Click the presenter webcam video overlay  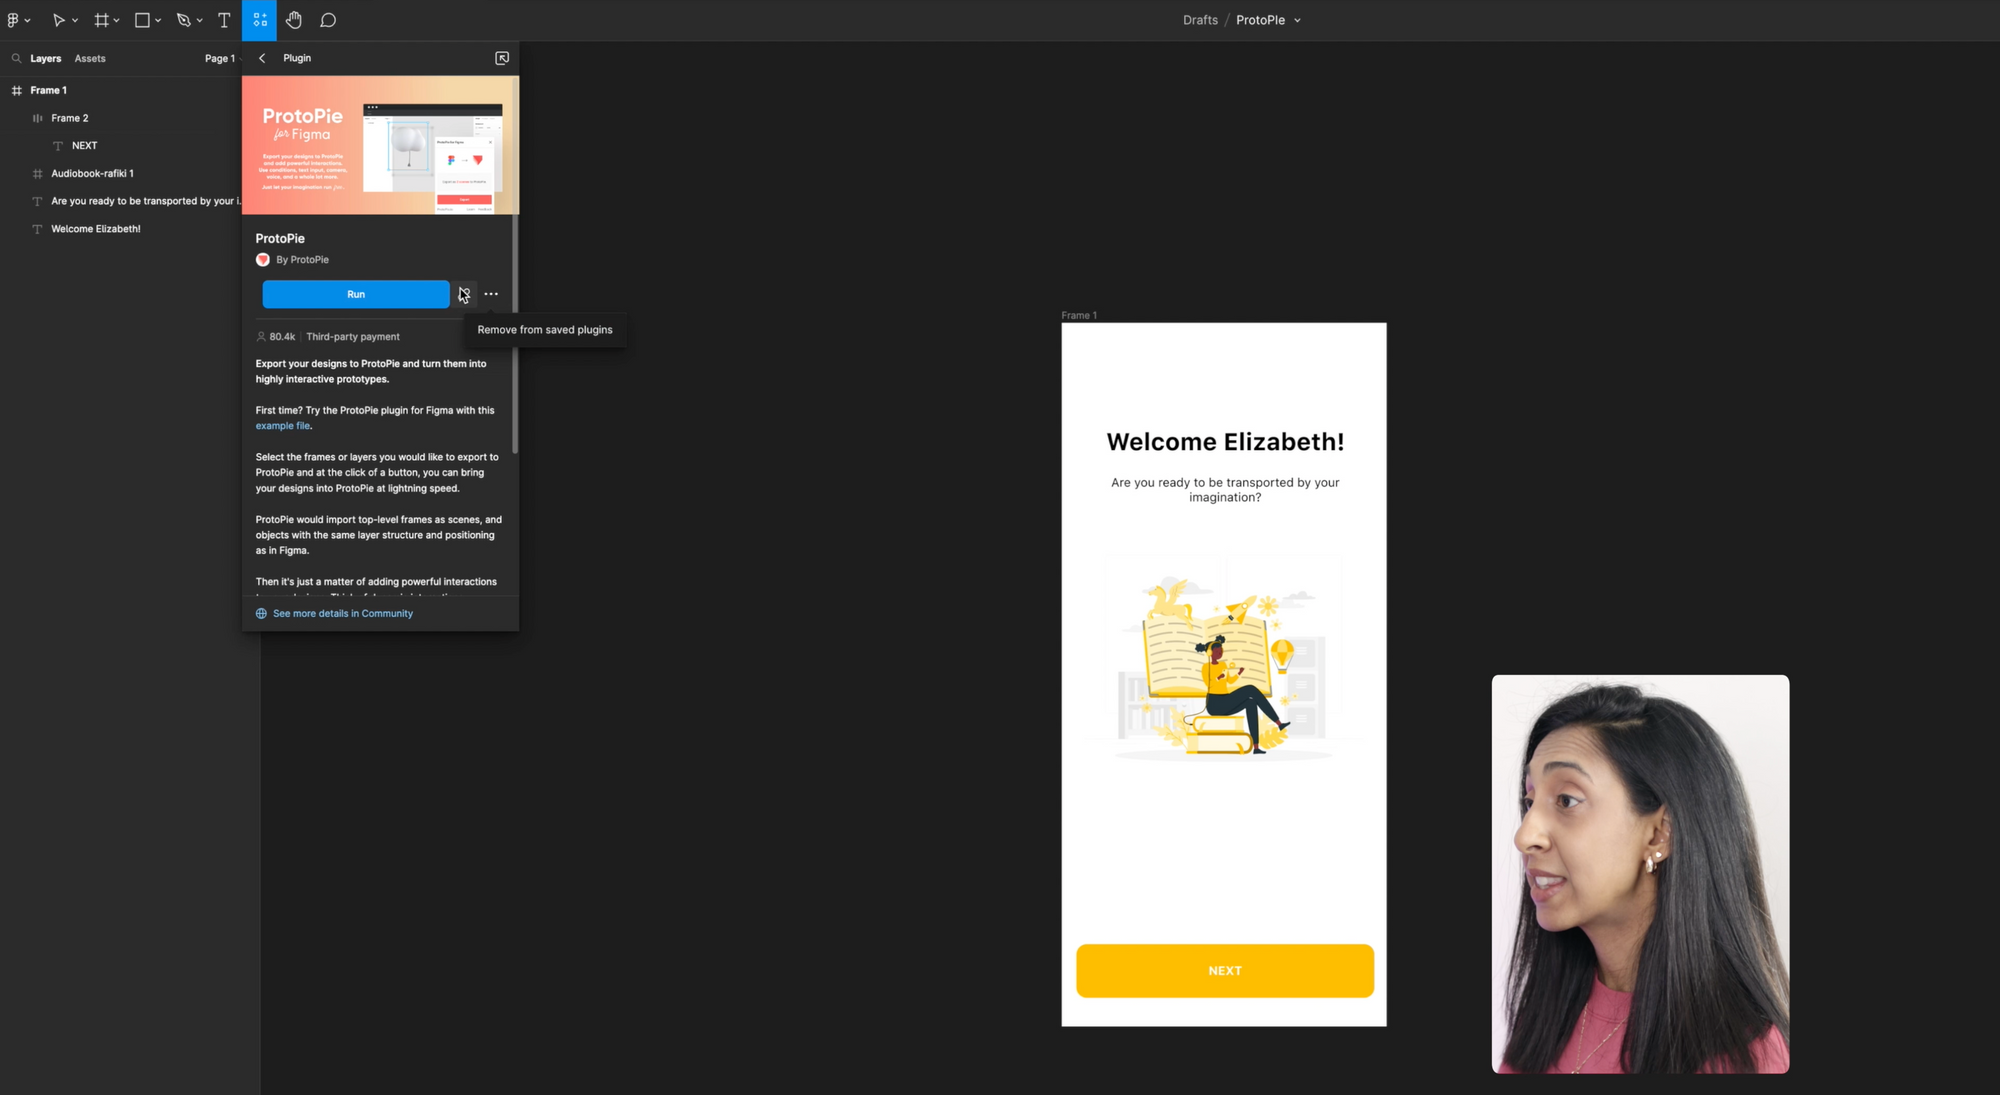[x=1640, y=874]
